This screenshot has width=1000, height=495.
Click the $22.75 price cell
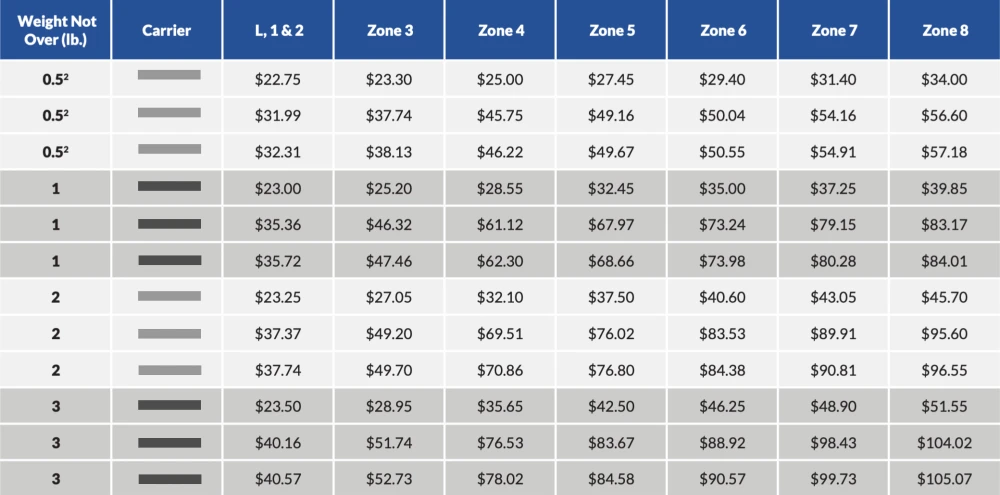click(277, 80)
